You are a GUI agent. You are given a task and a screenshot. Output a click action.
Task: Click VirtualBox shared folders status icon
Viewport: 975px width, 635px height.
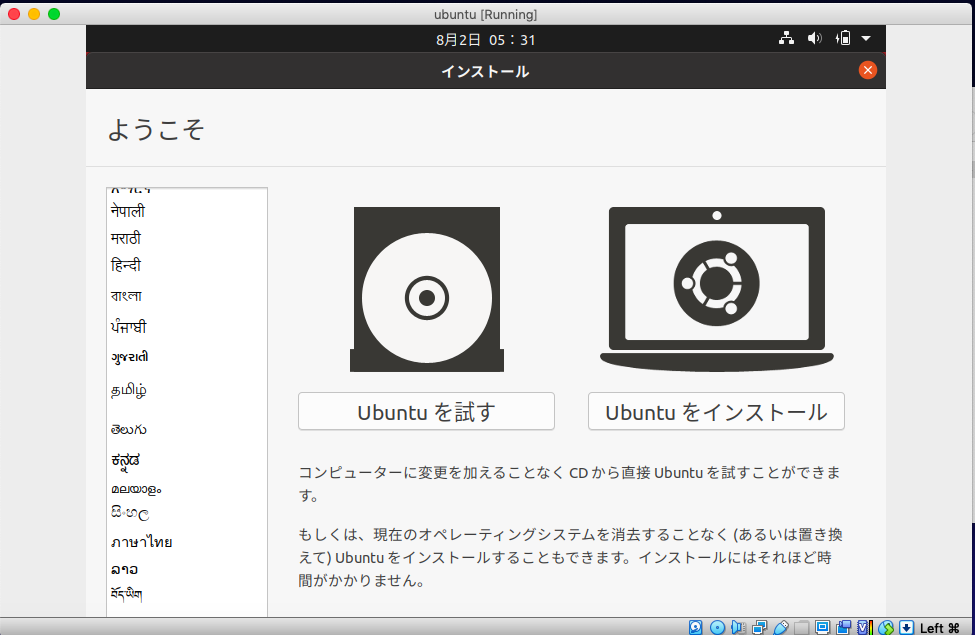[x=802, y=628]
